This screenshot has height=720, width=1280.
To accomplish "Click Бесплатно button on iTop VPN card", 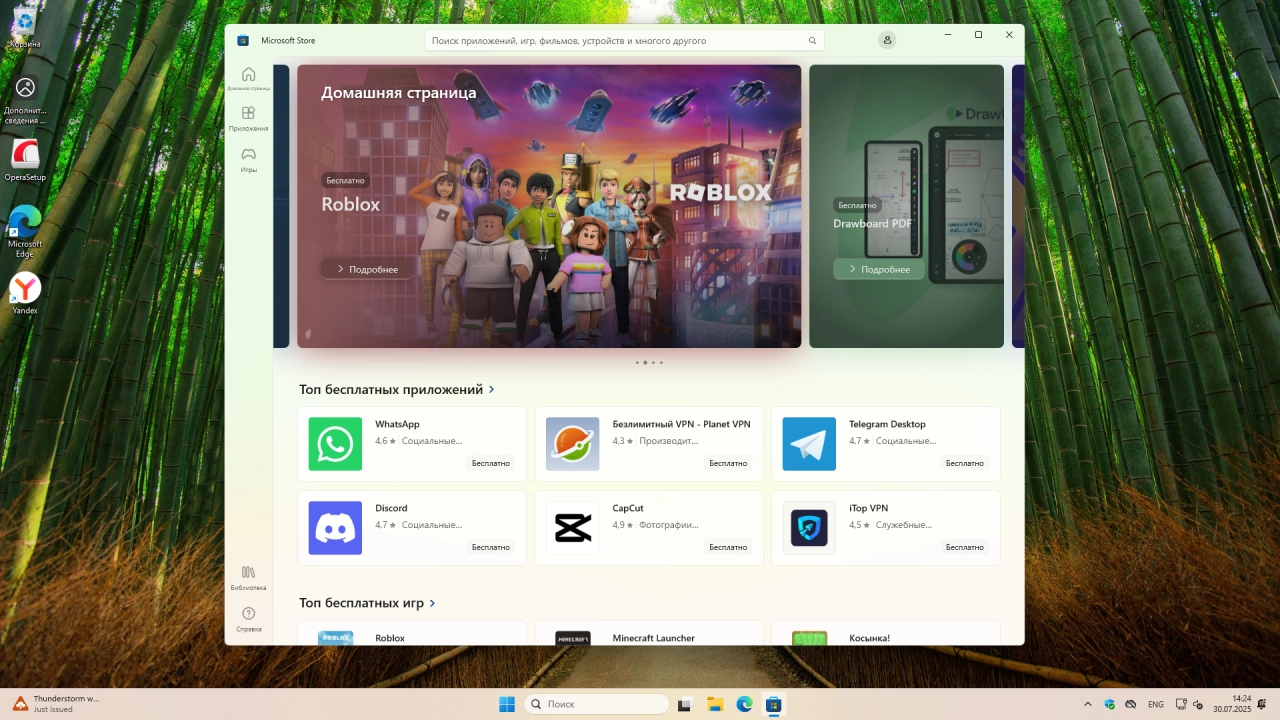I will [x=965, y=547].
